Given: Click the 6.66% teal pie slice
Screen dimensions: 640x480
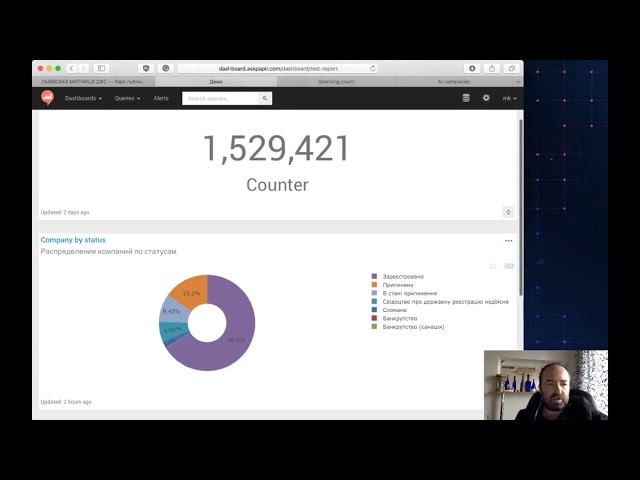Looking at the screenshot, I should coord(170,330).
